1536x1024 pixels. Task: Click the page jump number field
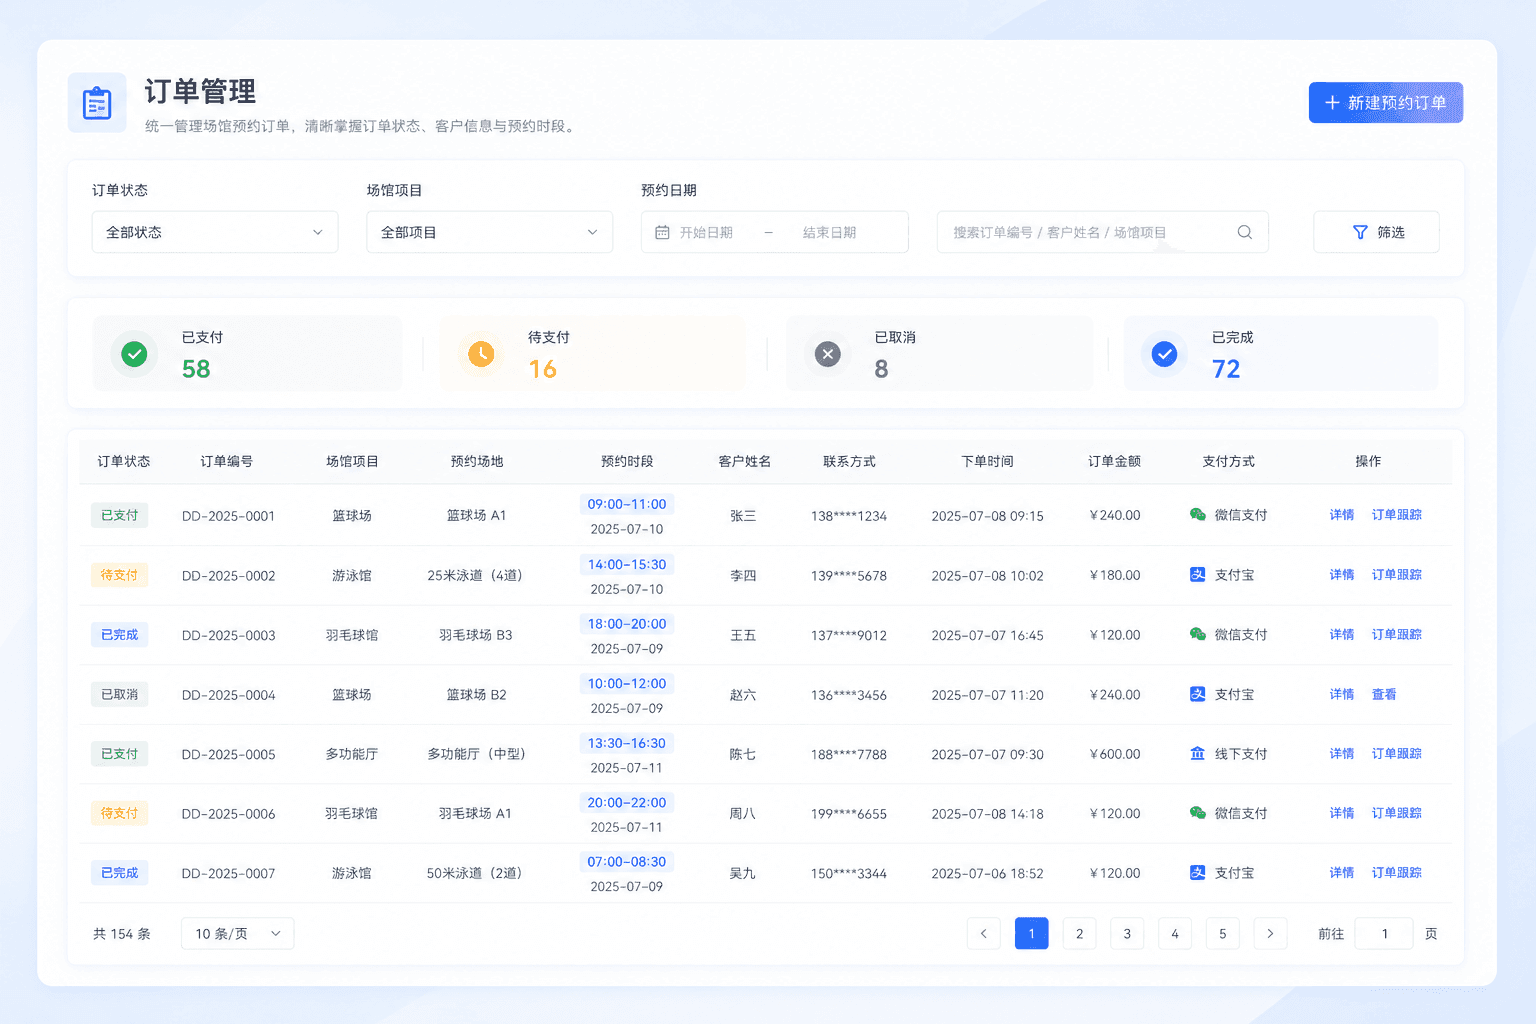1384,933
